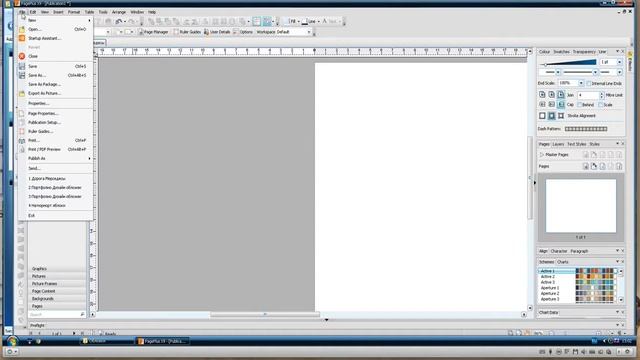Expand the Master Pages section
Screen dimensions: 640x360
click(x=542, y=155)
